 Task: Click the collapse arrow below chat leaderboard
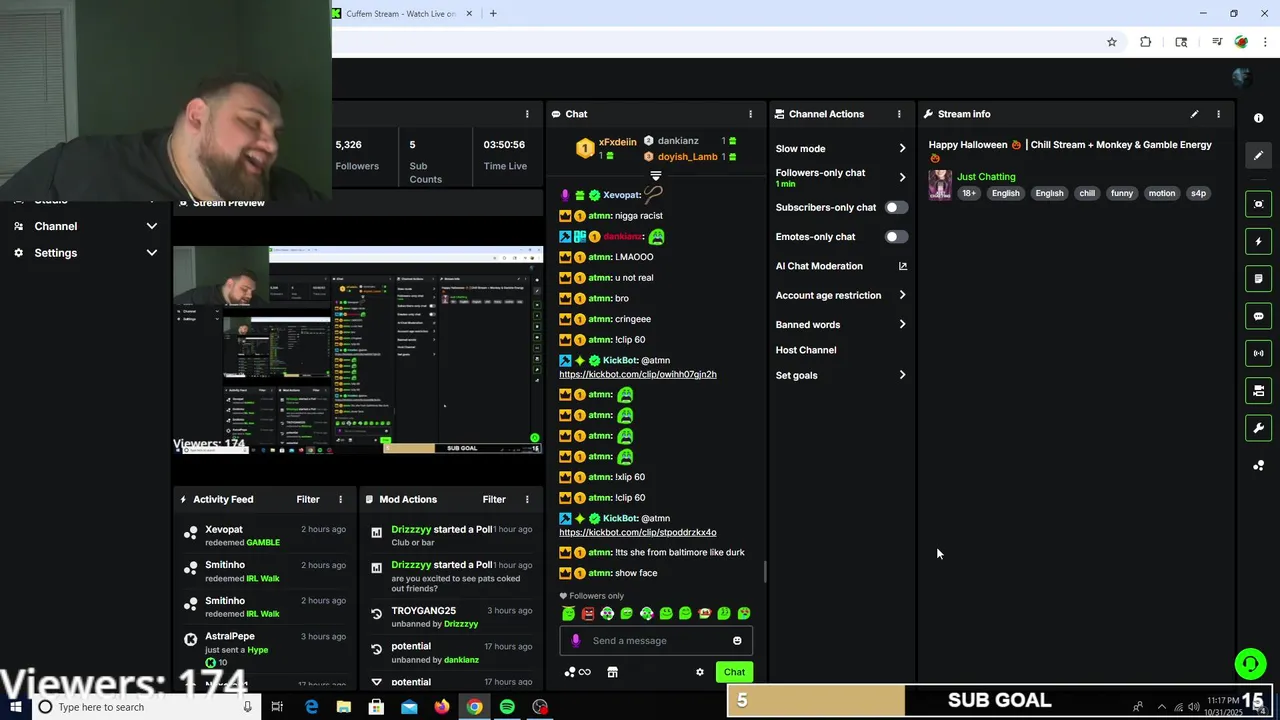[x=656, y=176]
